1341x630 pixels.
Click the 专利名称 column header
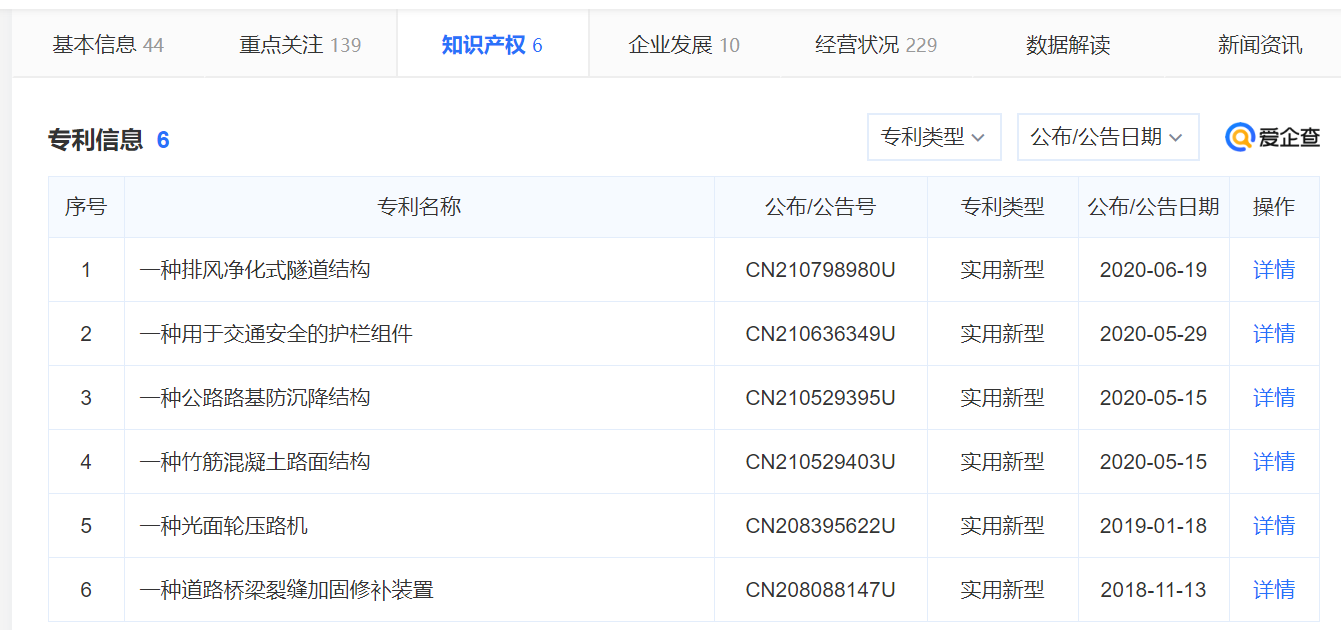coord(419,207)
